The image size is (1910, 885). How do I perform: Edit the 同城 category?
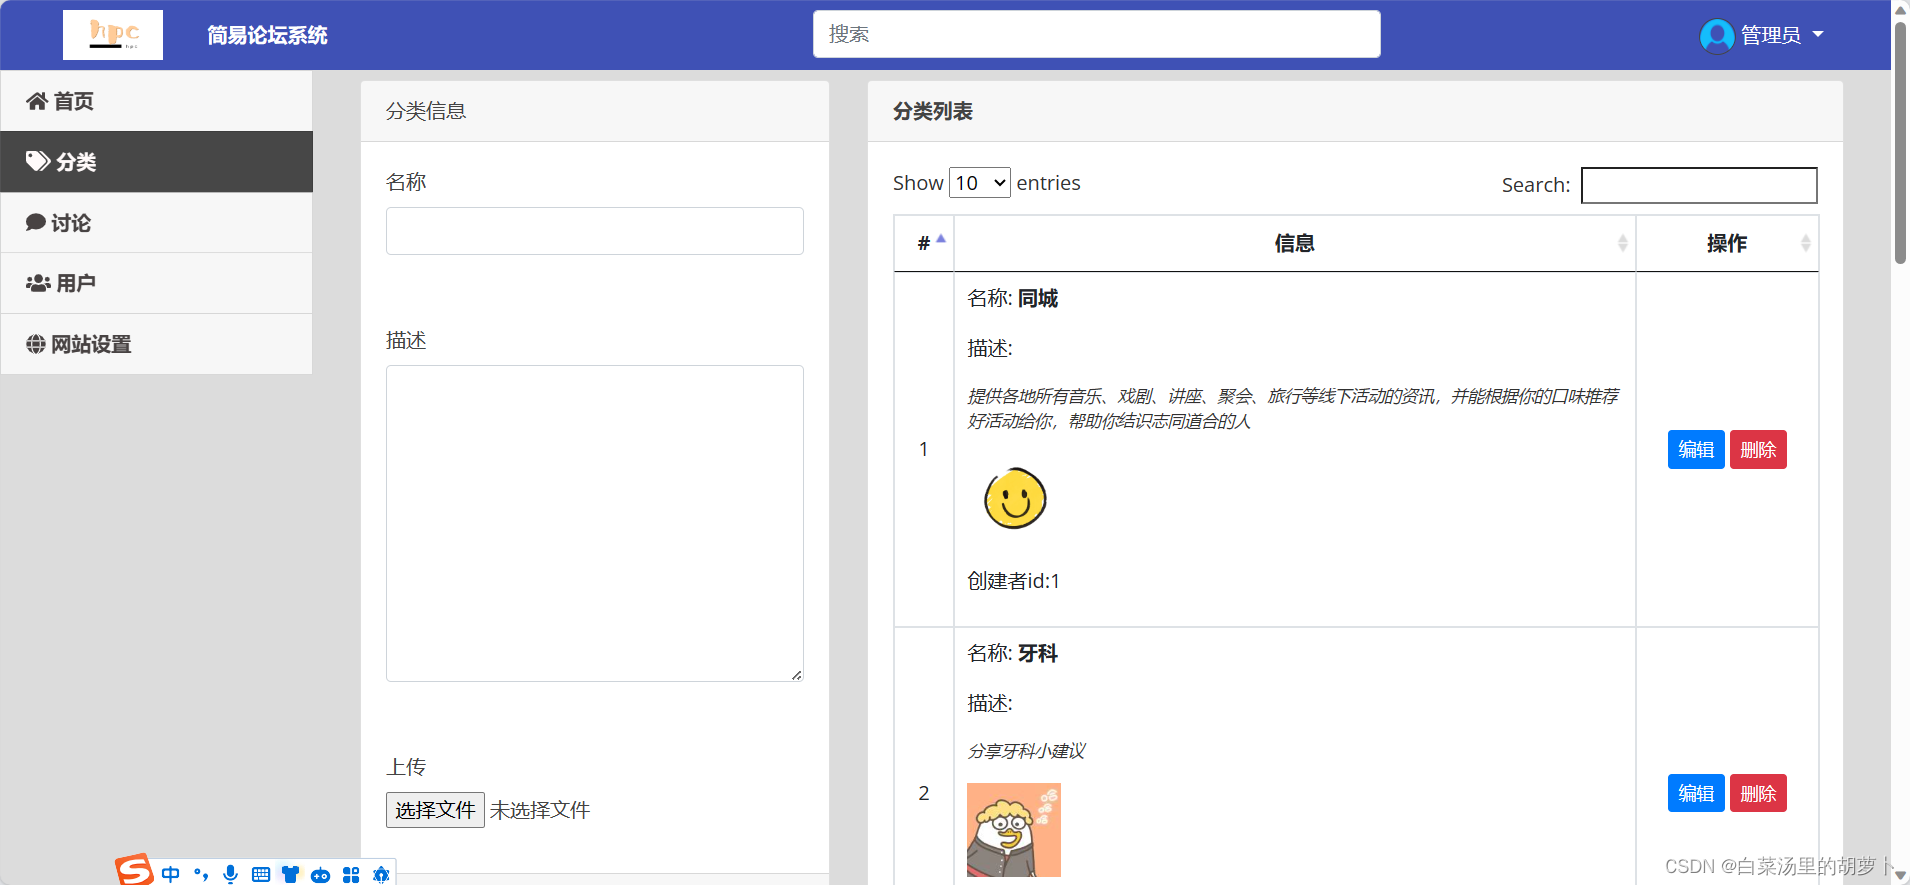pyautogui.click(x=1696, y=450)
